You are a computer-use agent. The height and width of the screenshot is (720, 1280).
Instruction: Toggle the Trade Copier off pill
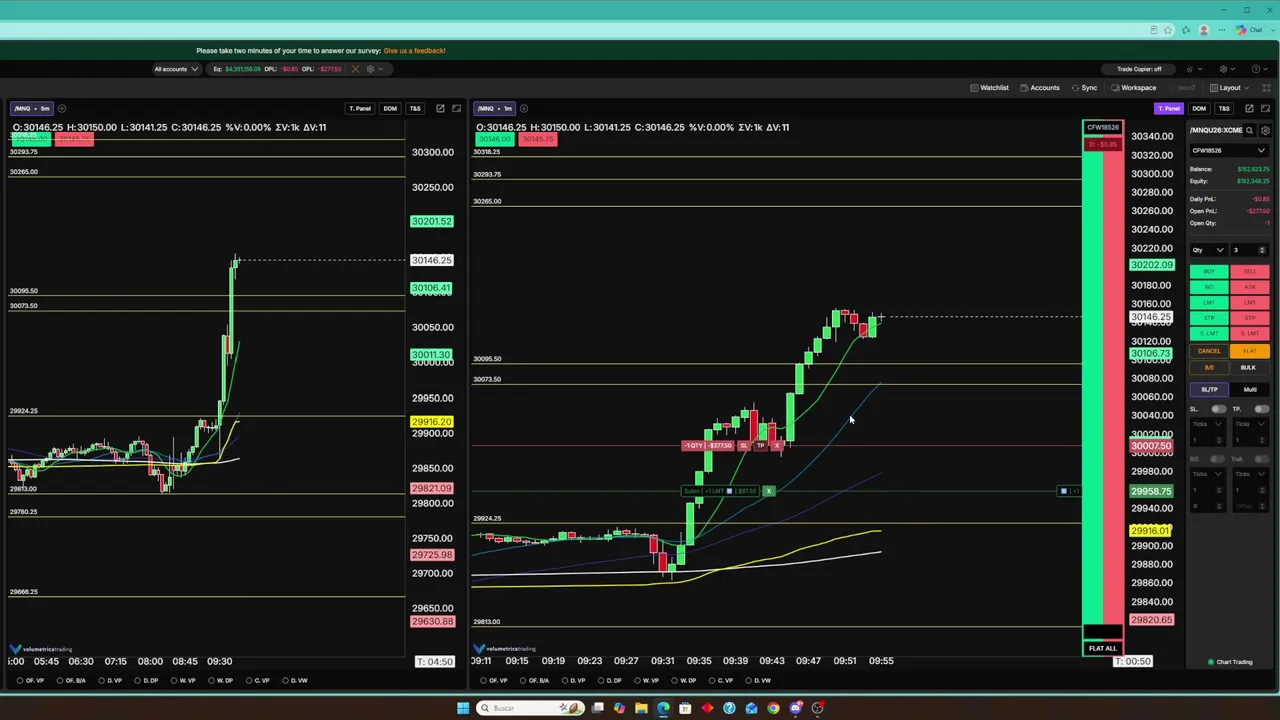click(x=1139, y=69)
